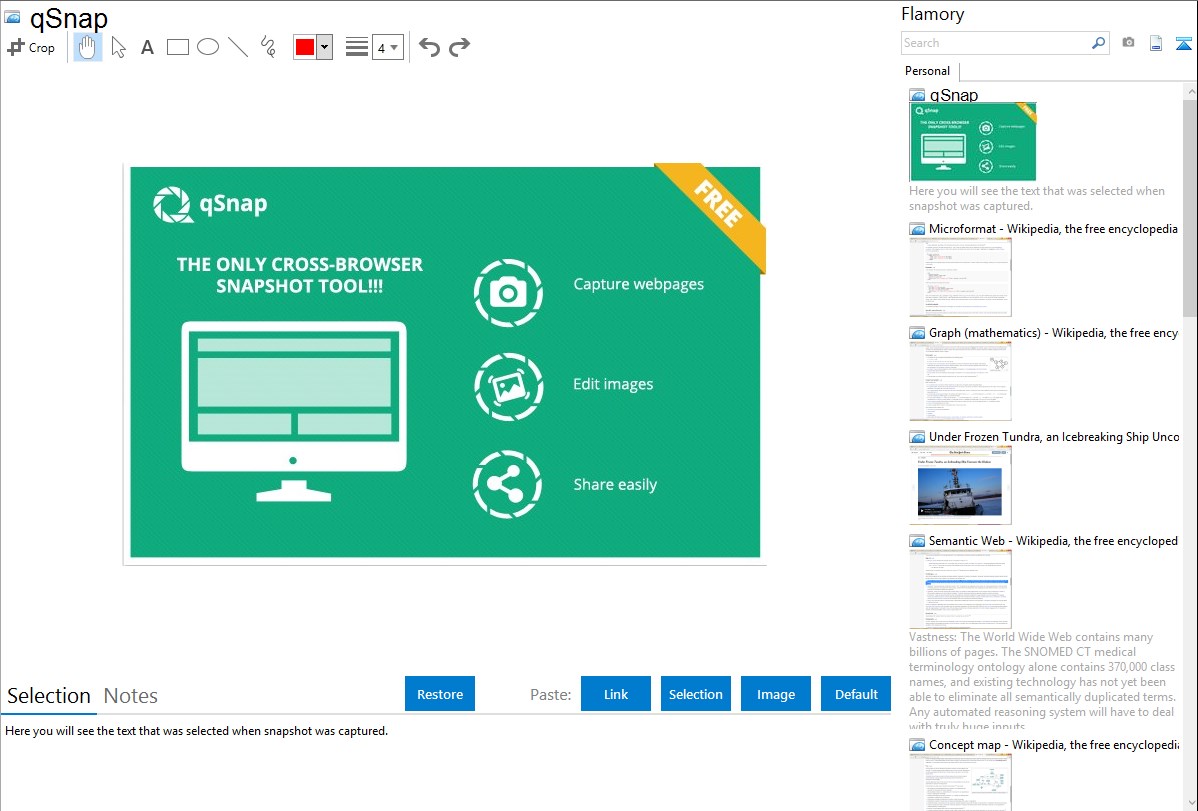Open the Personal tab
The width and height of the screenshot is (1198, 811).
(927, 71)
